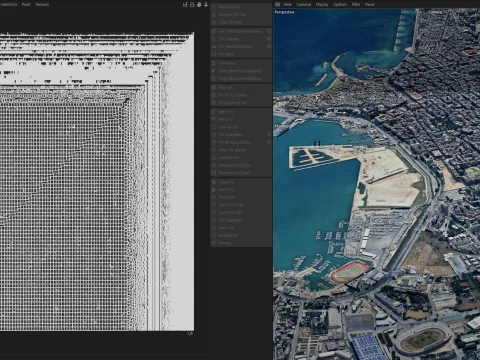Open options gear beside UV Rectangularize

coord(269,142)
